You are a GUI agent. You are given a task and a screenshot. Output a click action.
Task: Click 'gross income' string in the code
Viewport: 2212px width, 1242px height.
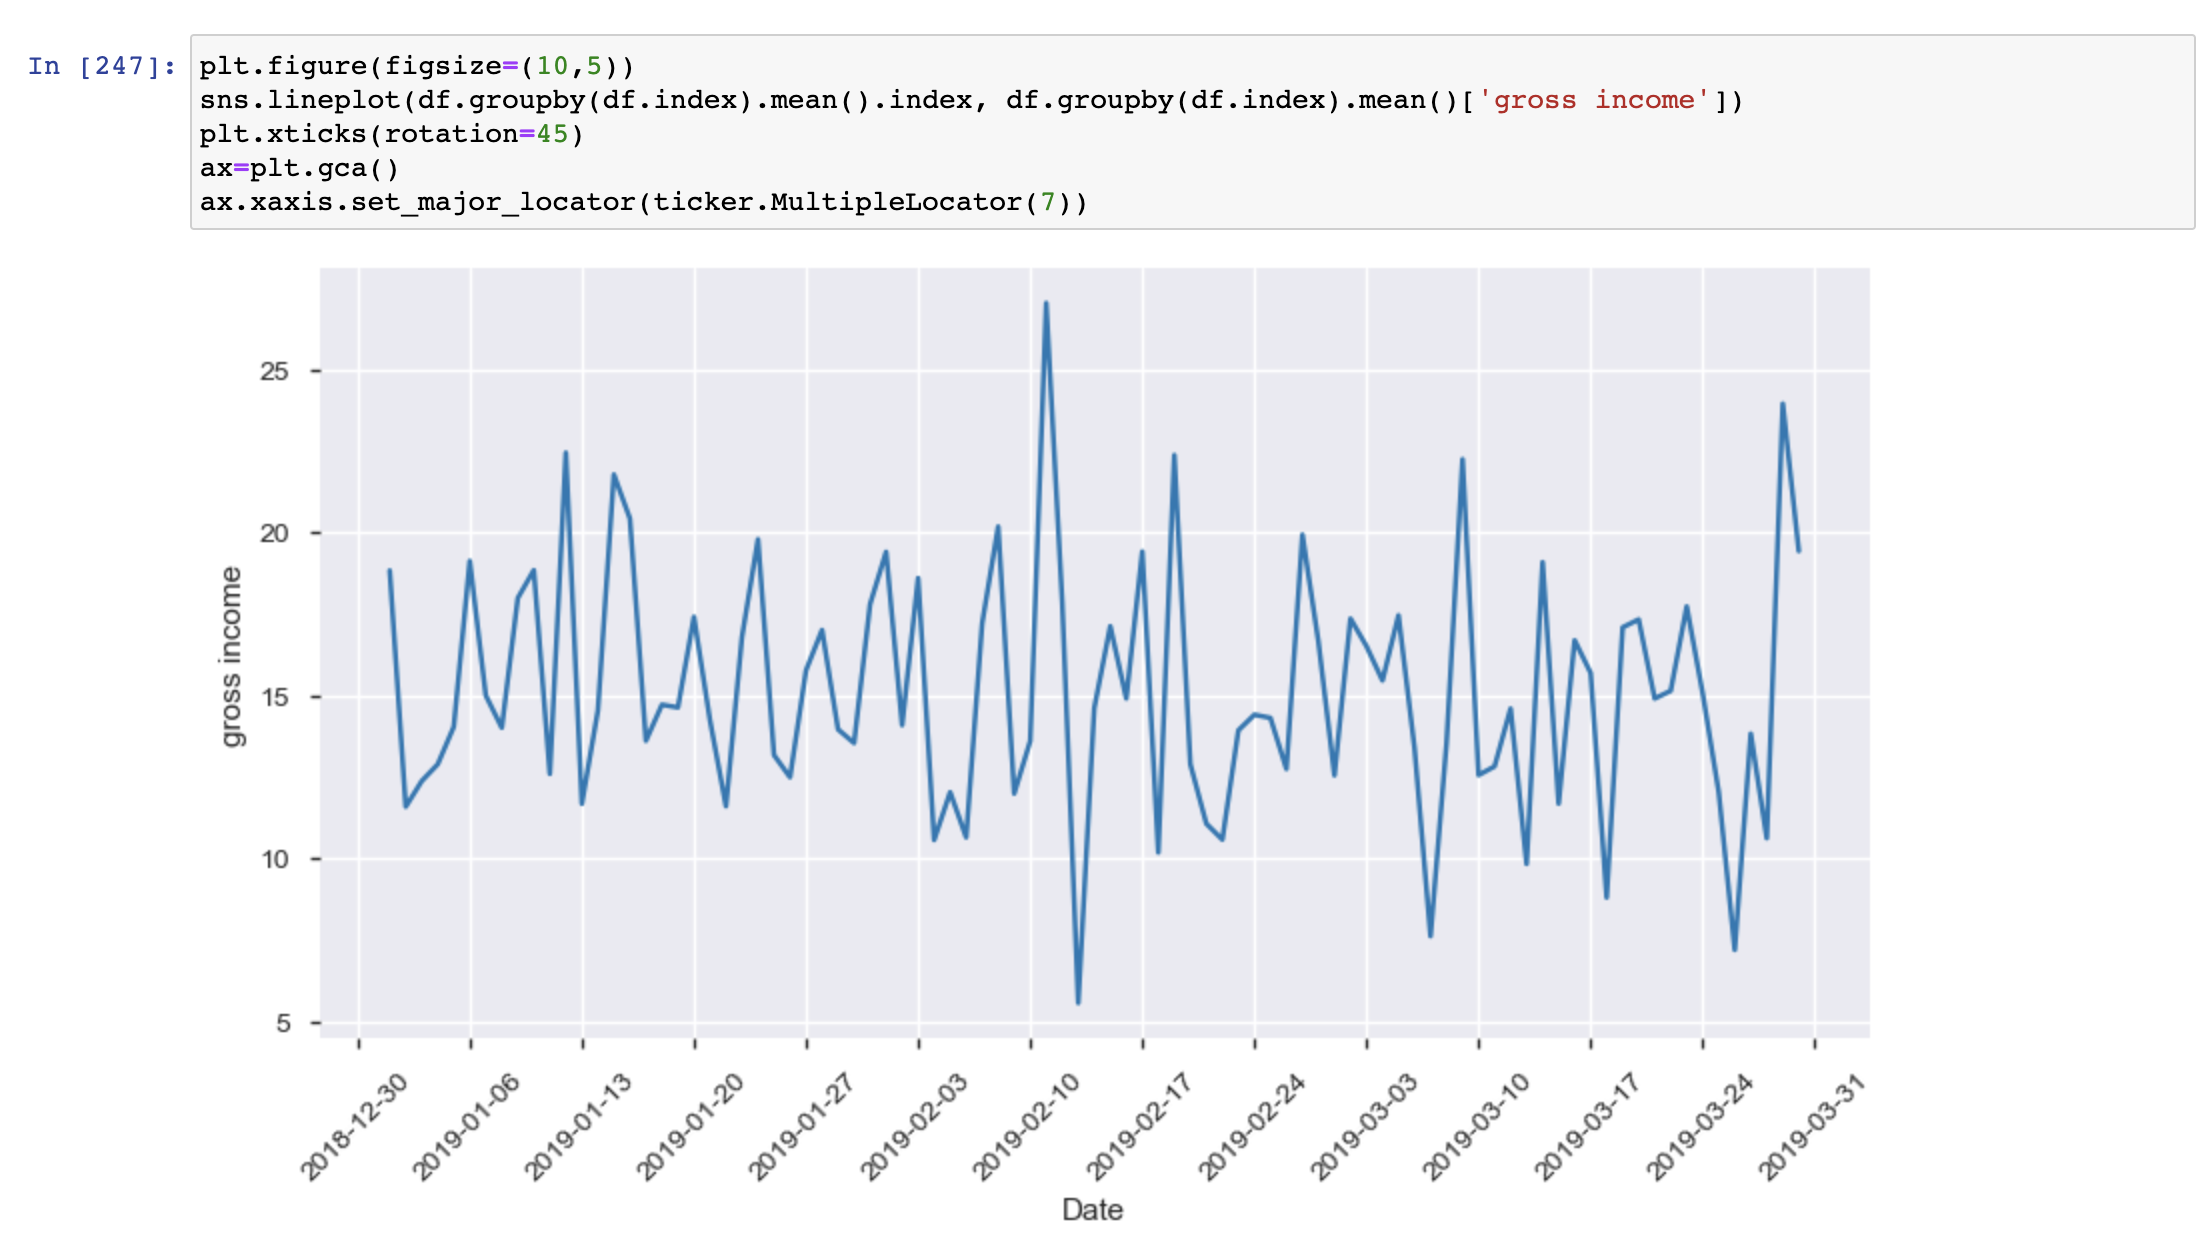[1594, 100]
